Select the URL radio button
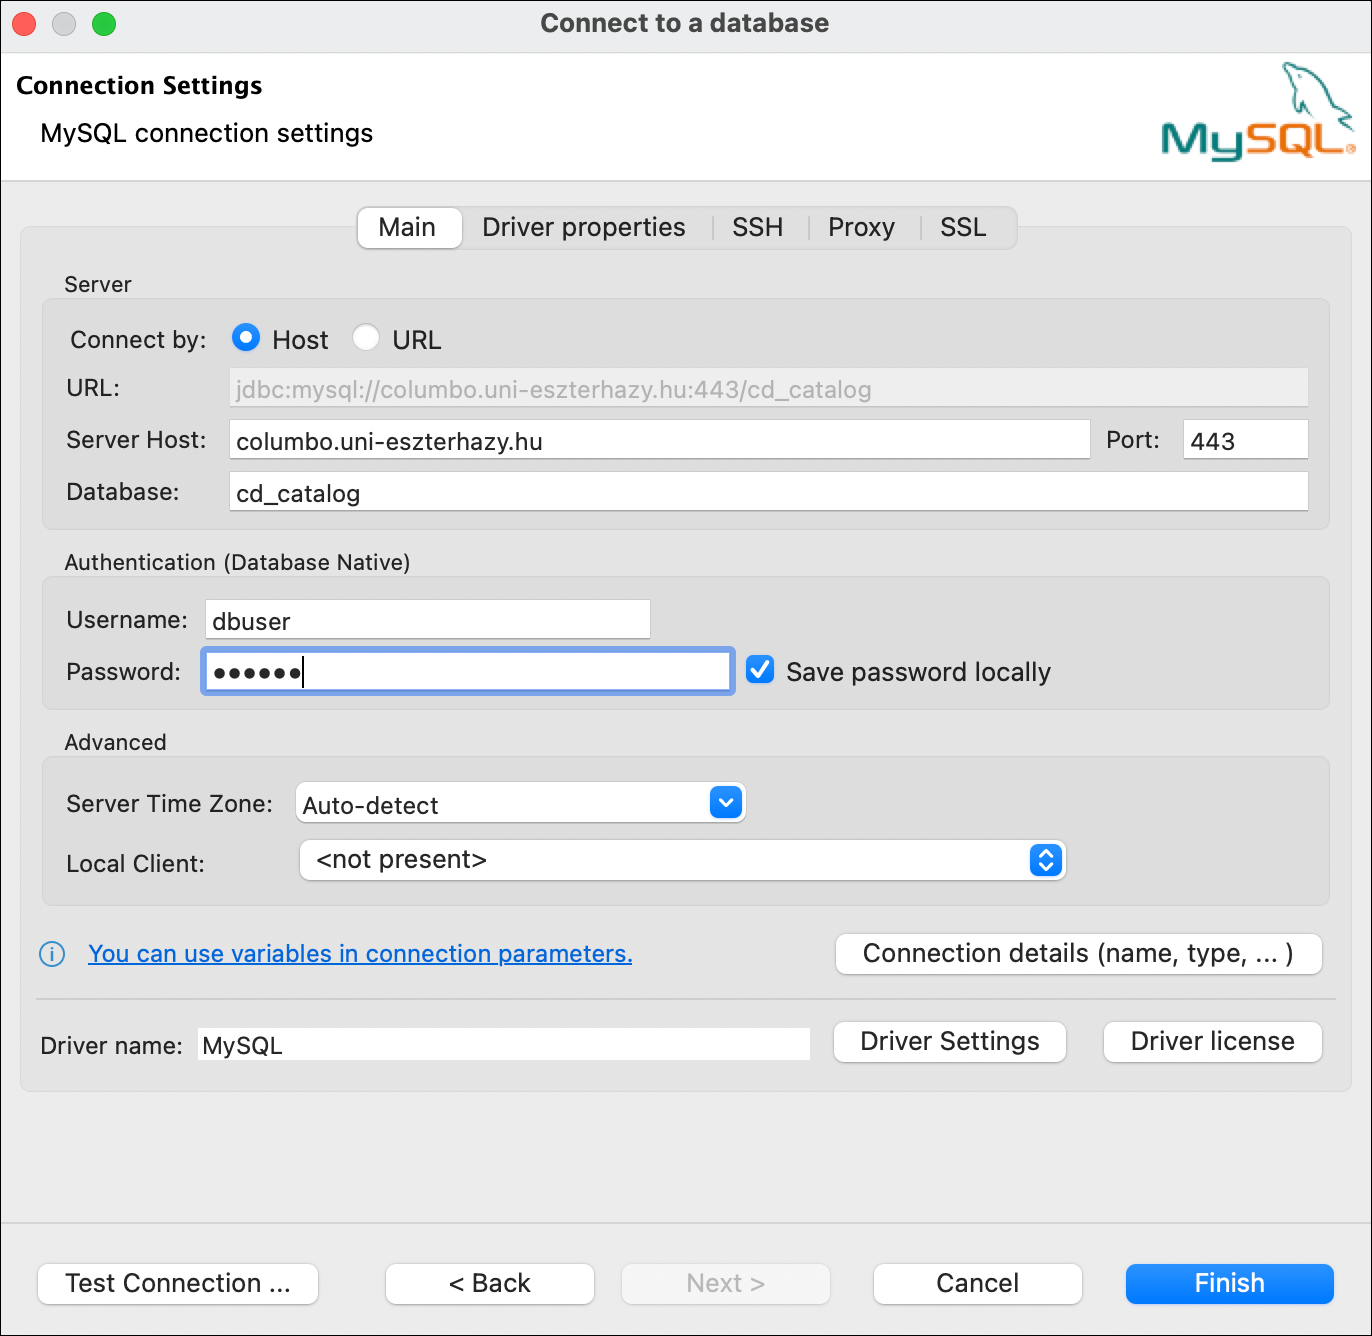 point(366,338)
